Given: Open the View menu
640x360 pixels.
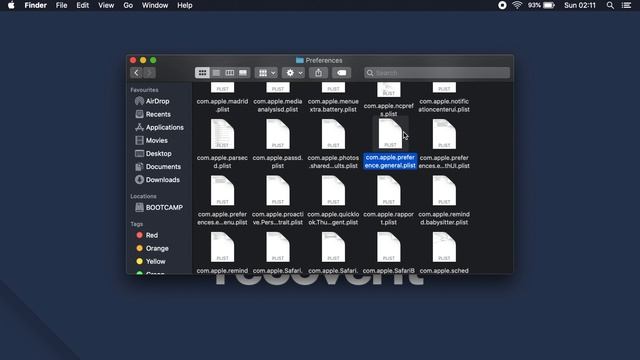Looking at the screenshot, I should tap(106, 5).
